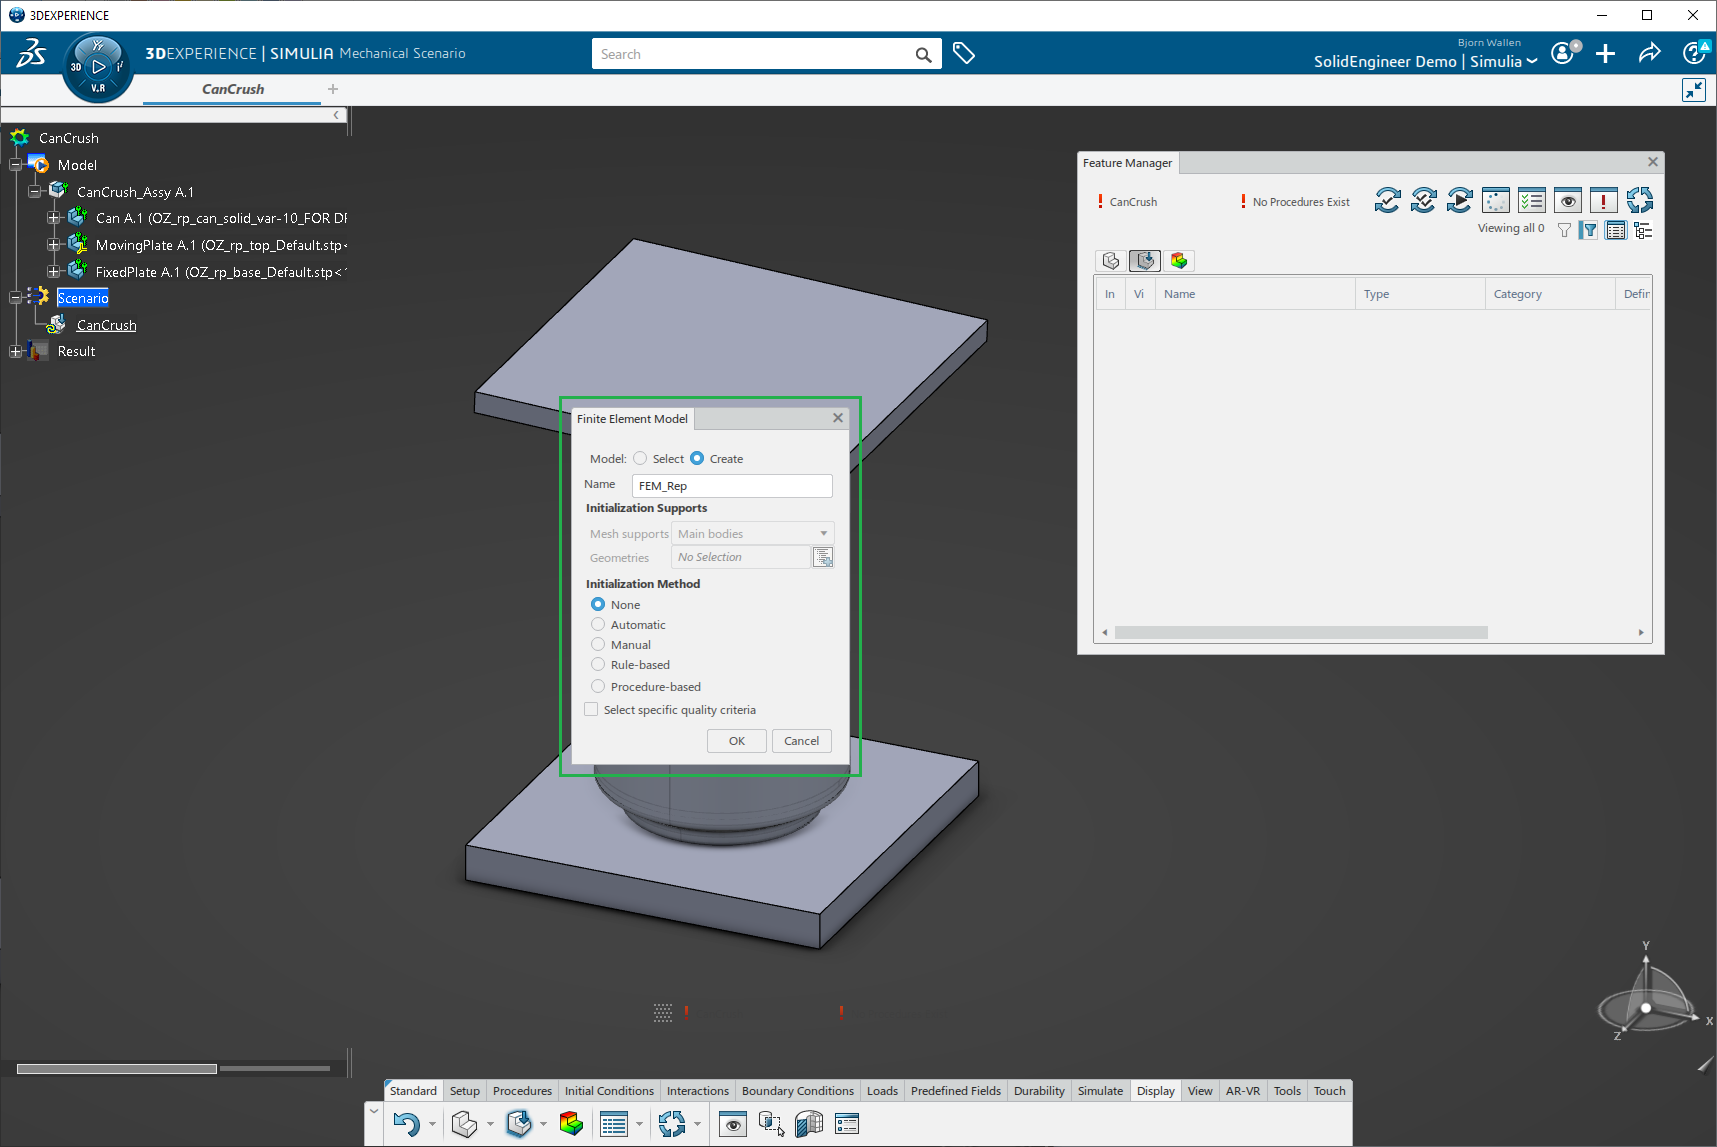Cancel the Finite Element Model dialog

[801, 741]
